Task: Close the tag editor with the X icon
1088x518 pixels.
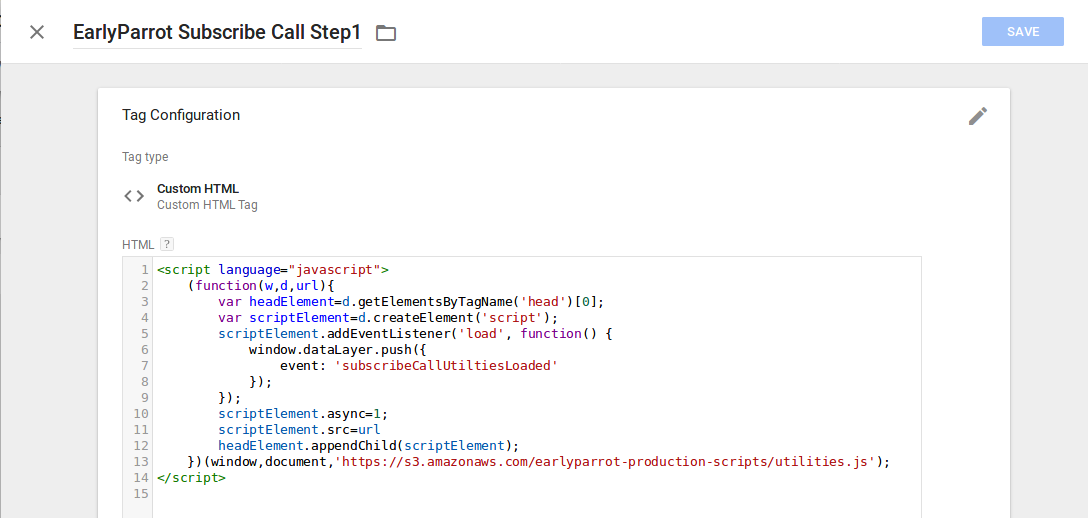Action: [37, 32]
